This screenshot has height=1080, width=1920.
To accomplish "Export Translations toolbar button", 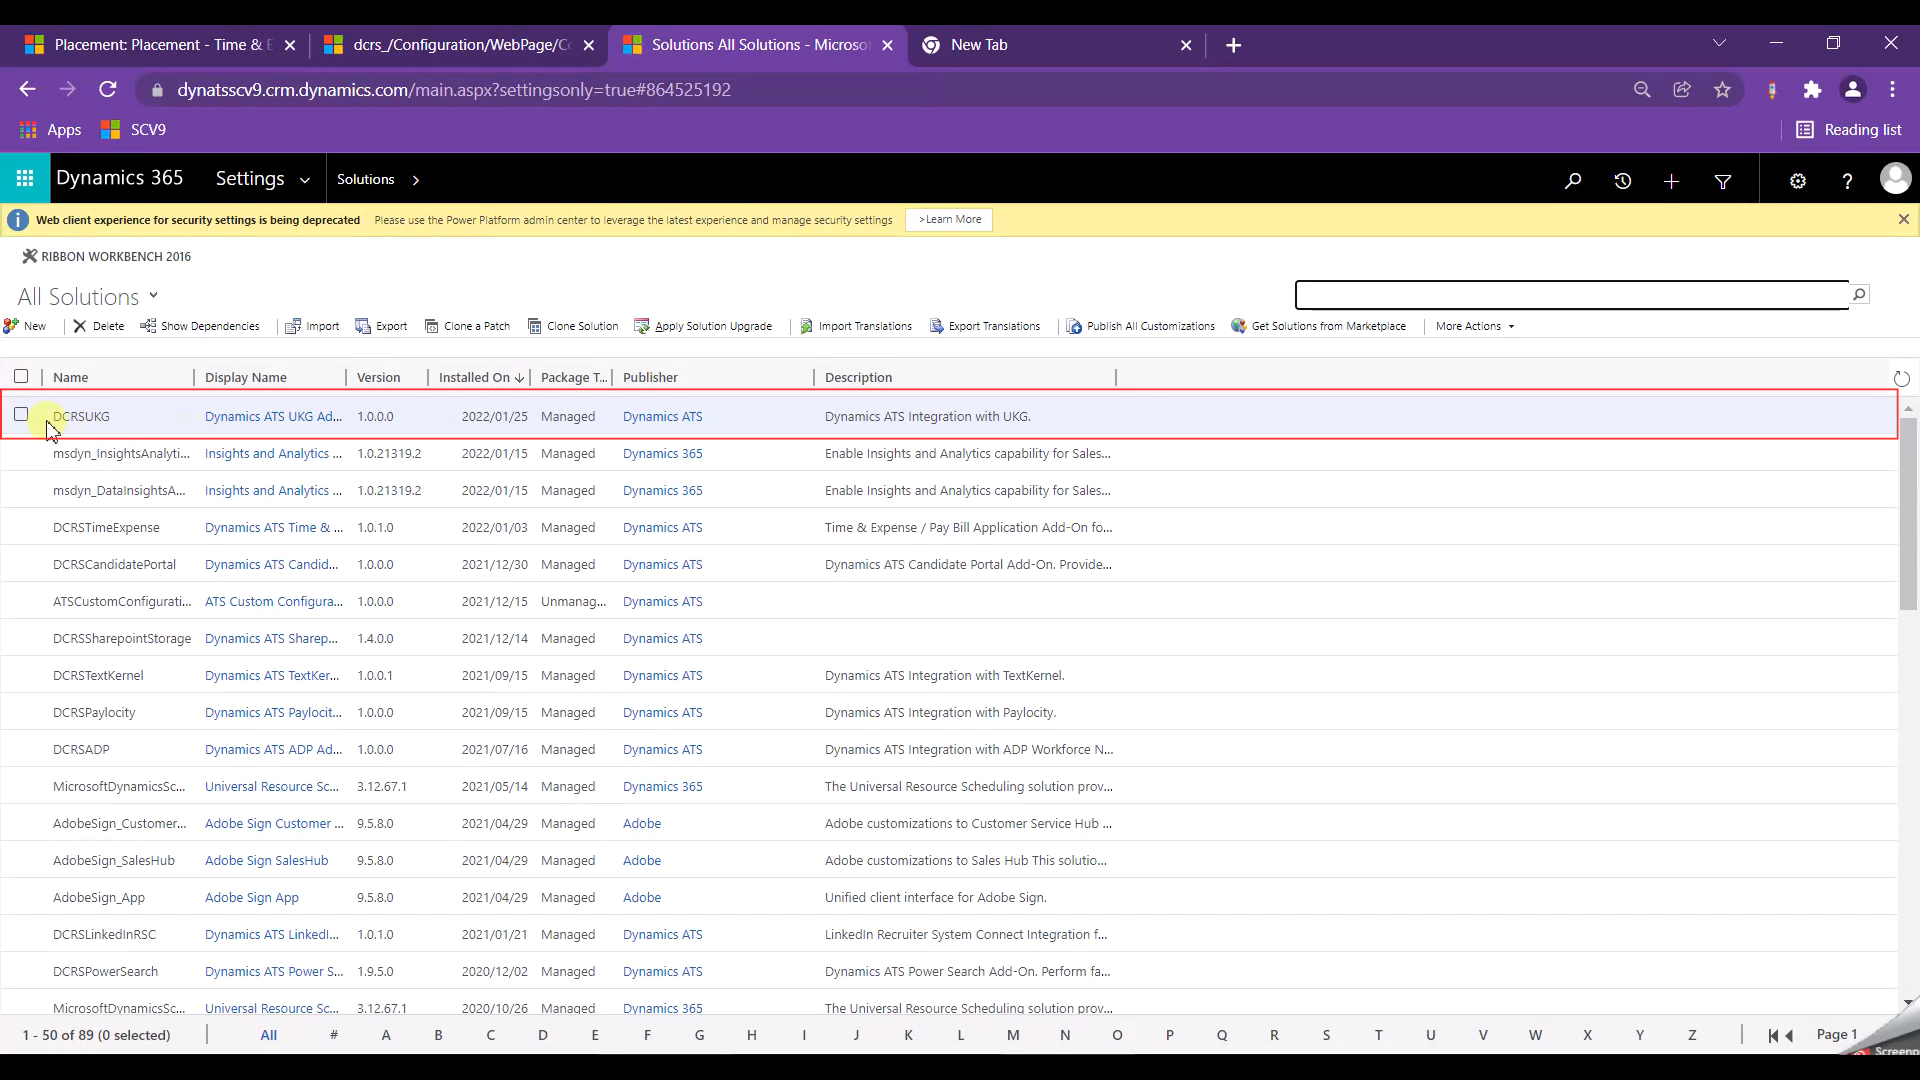I will [985, 326].
